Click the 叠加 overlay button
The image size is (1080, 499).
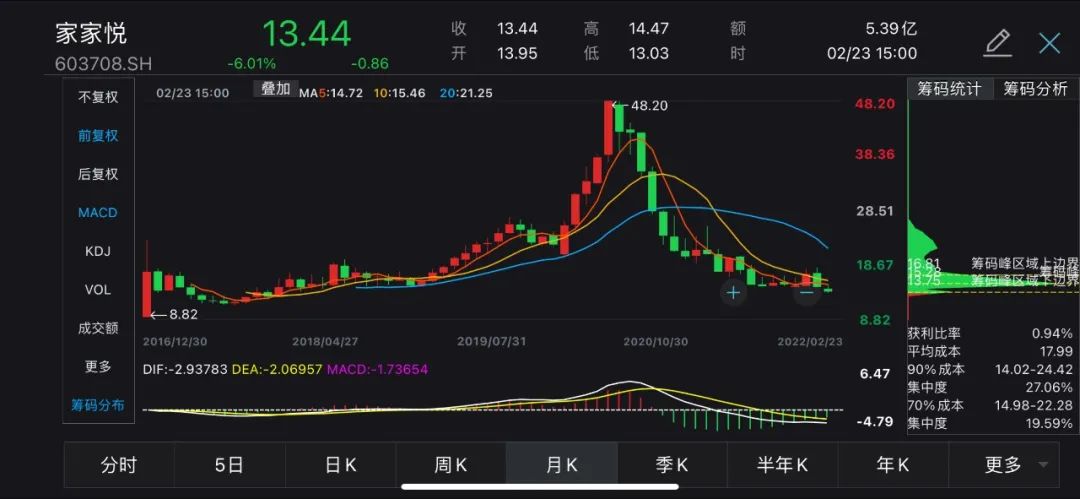click(276, 89)
